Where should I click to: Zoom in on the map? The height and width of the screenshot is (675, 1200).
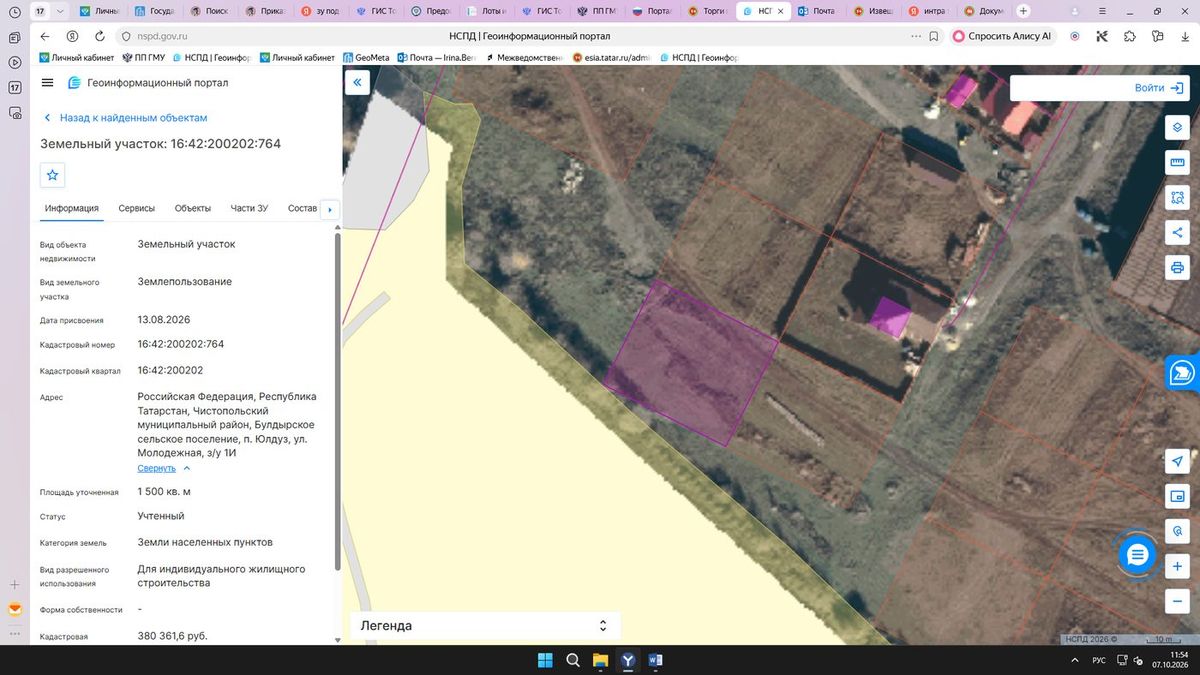[1177, 566]
